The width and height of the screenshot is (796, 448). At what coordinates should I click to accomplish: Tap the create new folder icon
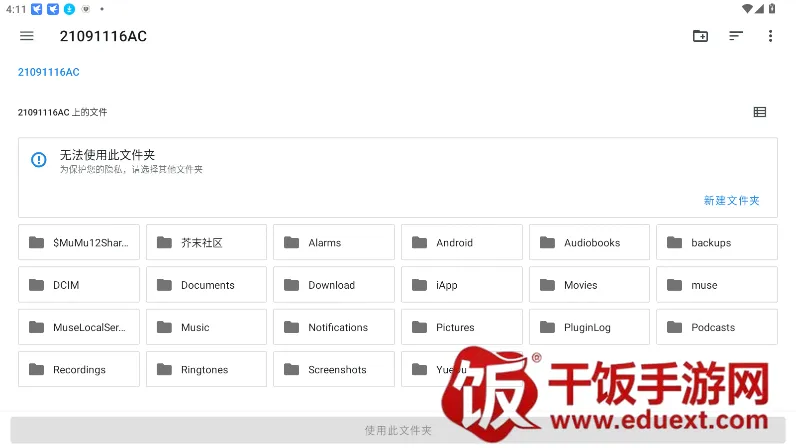pyautogui.click(x=700, y=36)
